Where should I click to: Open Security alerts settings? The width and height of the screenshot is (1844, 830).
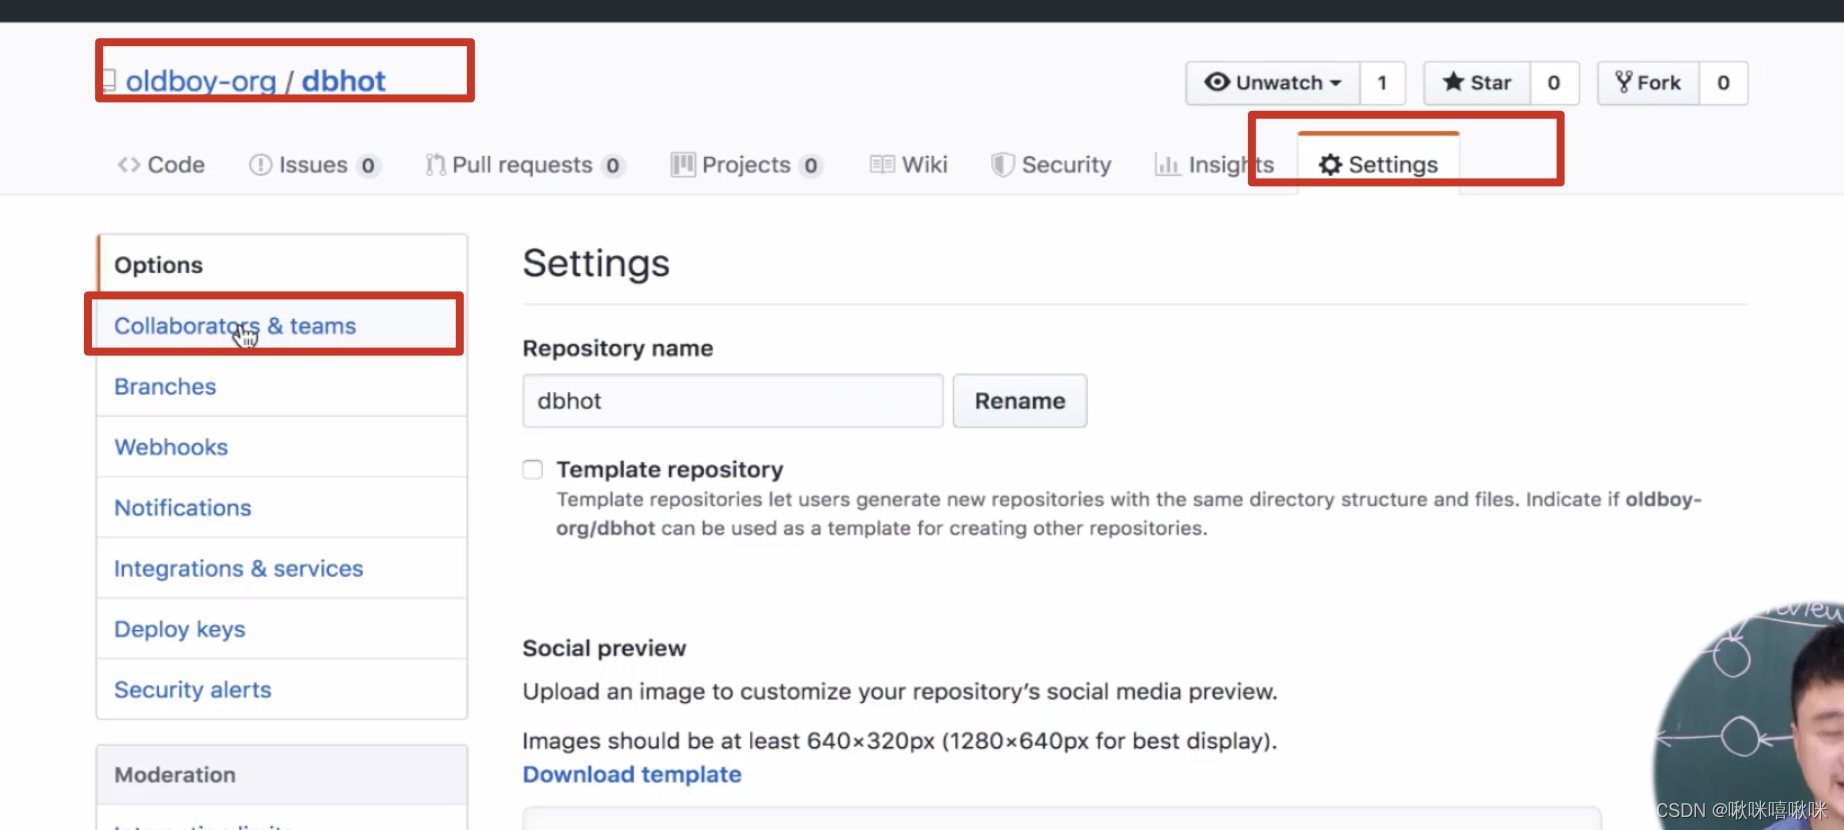click(282, 690)
